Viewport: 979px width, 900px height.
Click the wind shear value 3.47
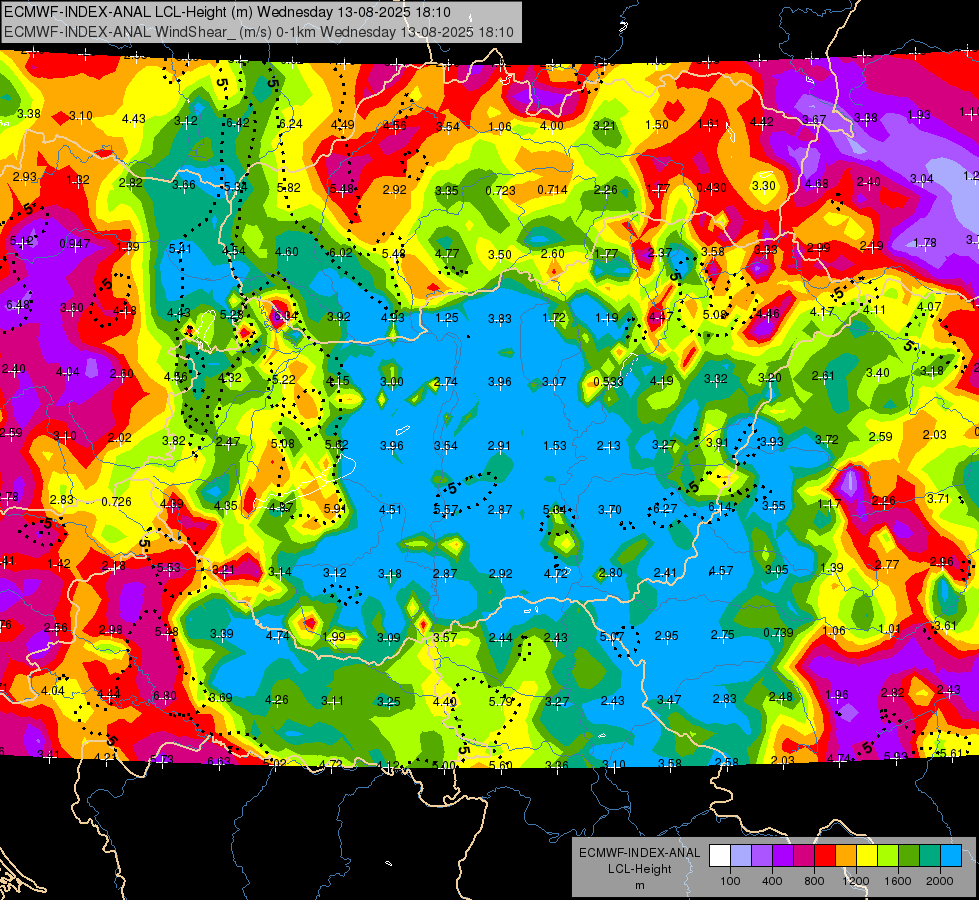(x=668, y=700)
